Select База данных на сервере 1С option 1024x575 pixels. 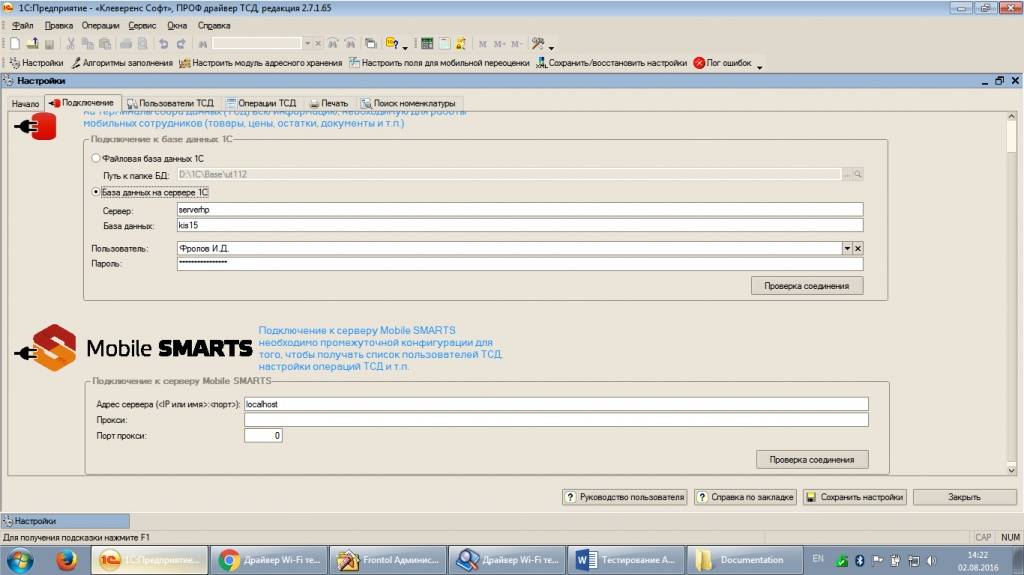pyautogui.click(x=96, y=192)
